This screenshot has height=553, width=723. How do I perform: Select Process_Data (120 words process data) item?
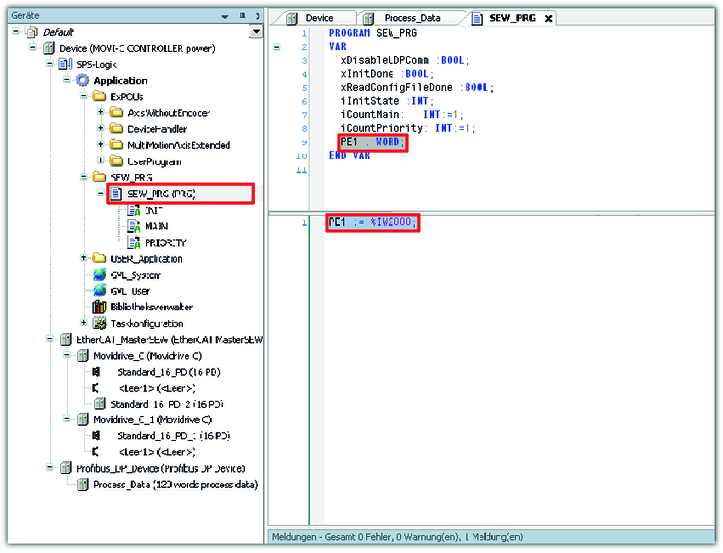[x=175, y=485]
